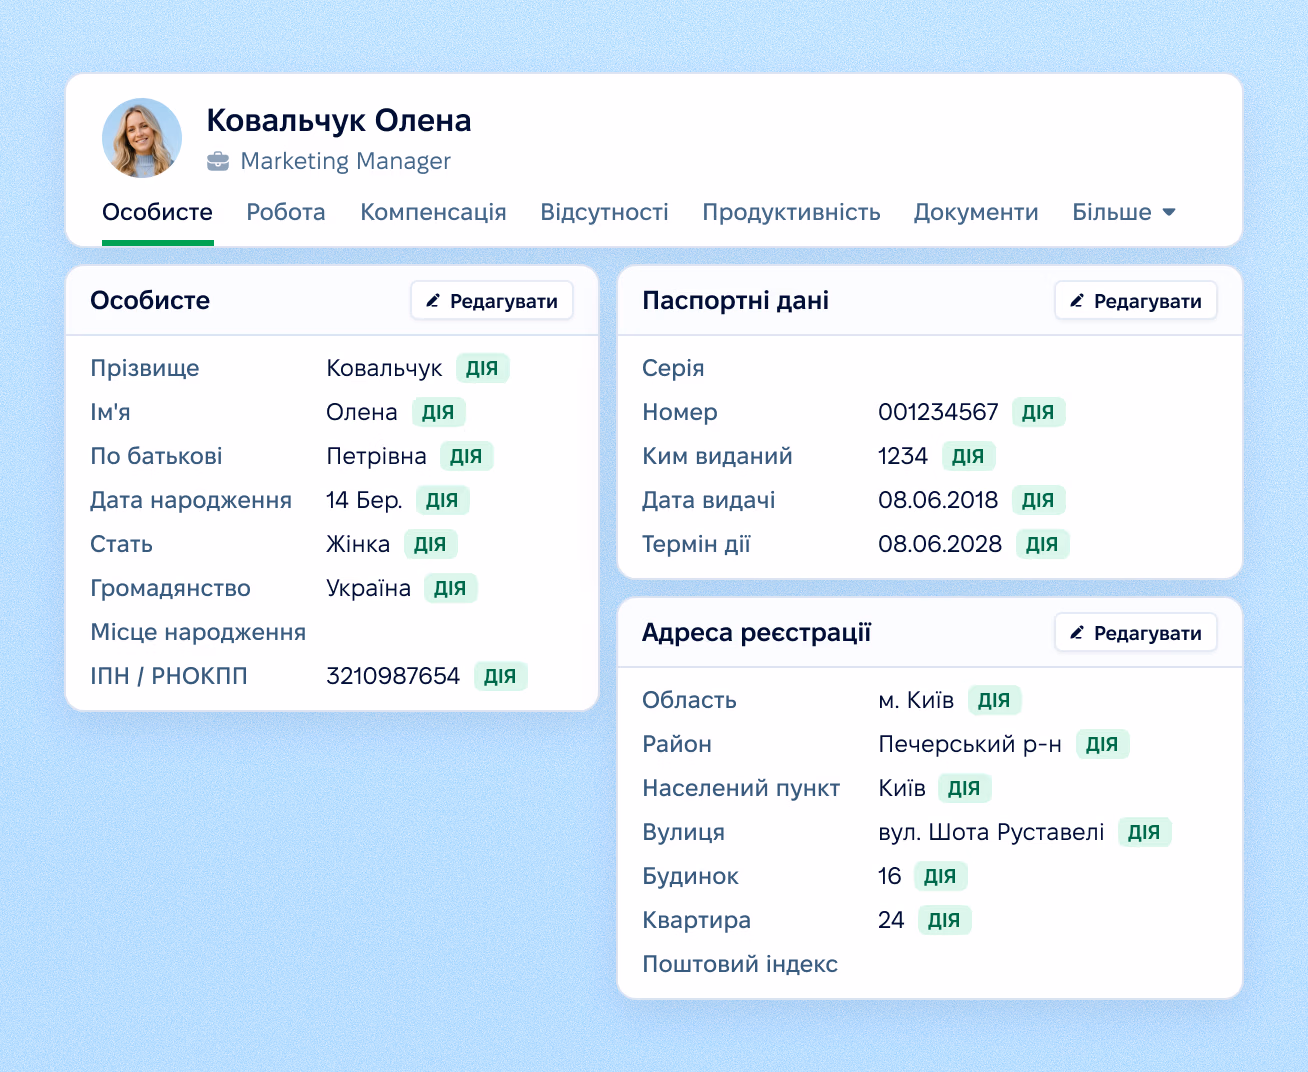Open the Особисте tab

[x=158, y=212]
